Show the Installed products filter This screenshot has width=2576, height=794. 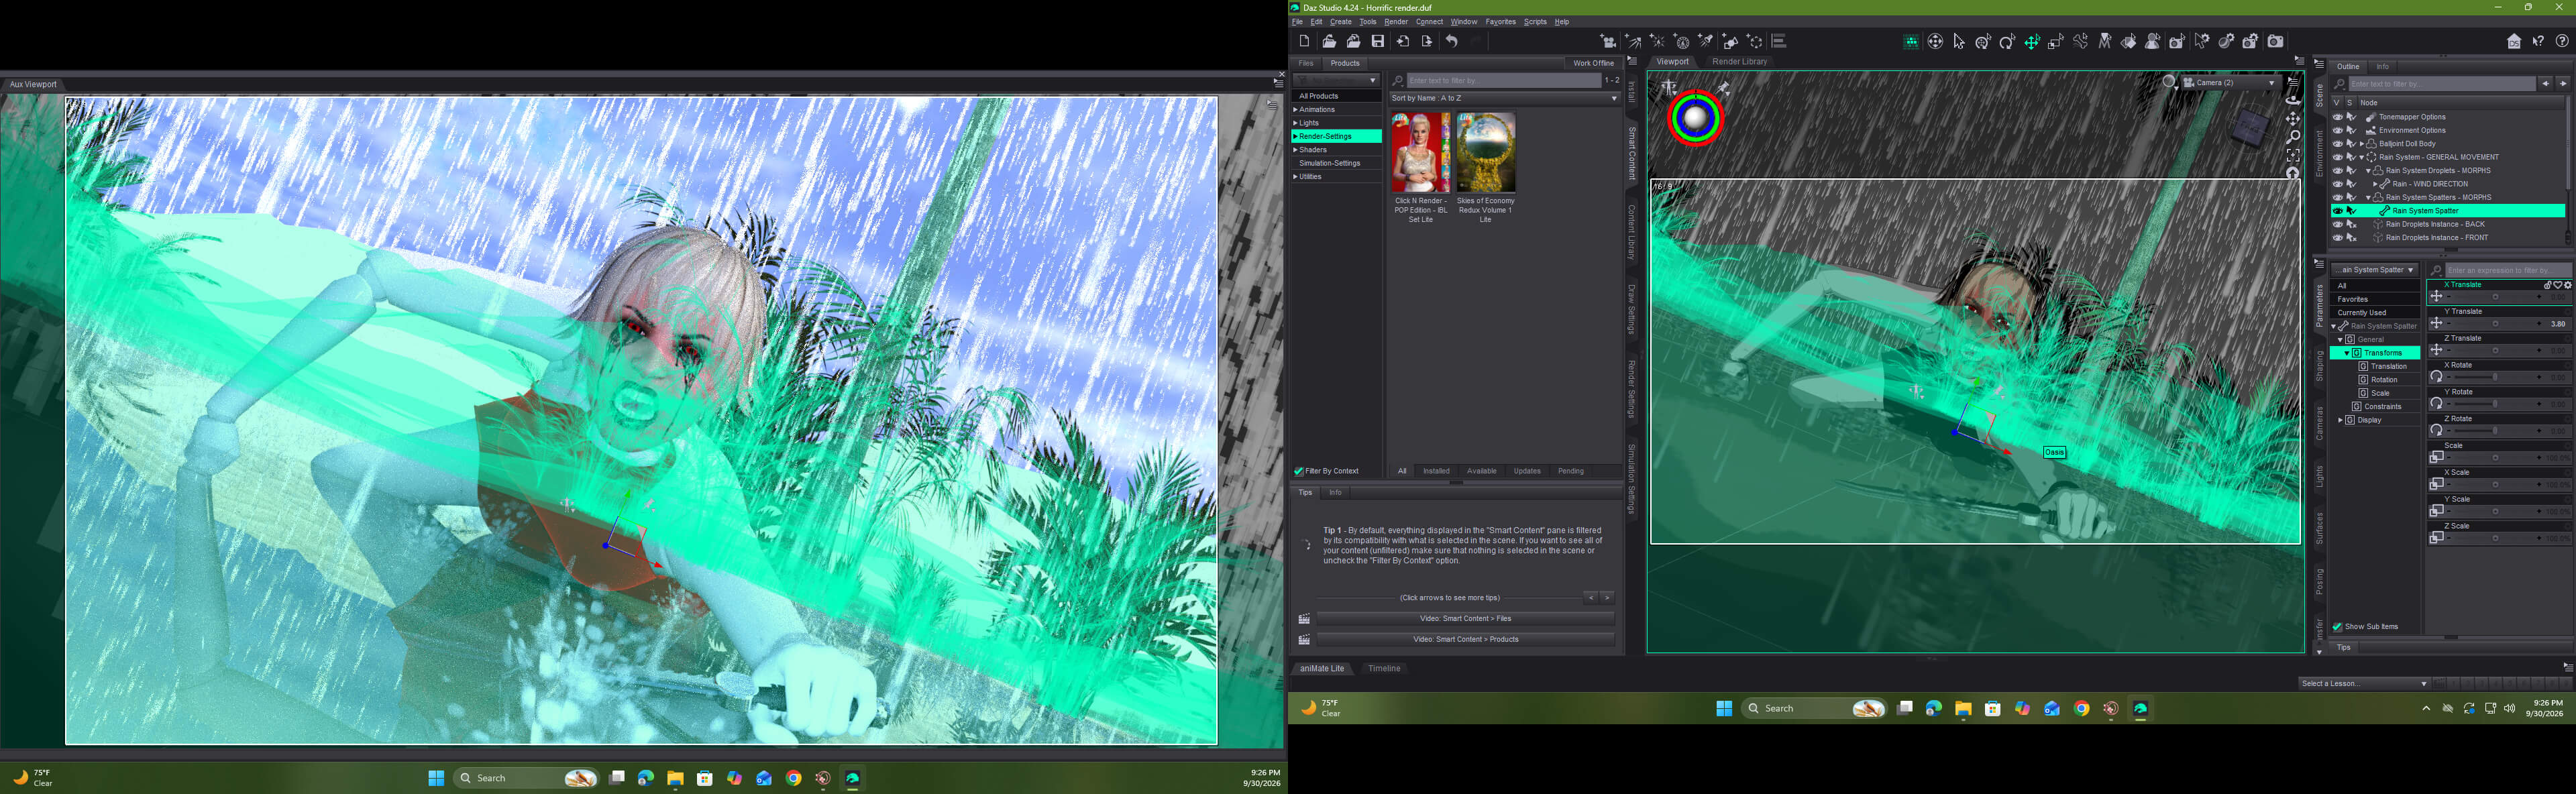[x=1436, y=471]
